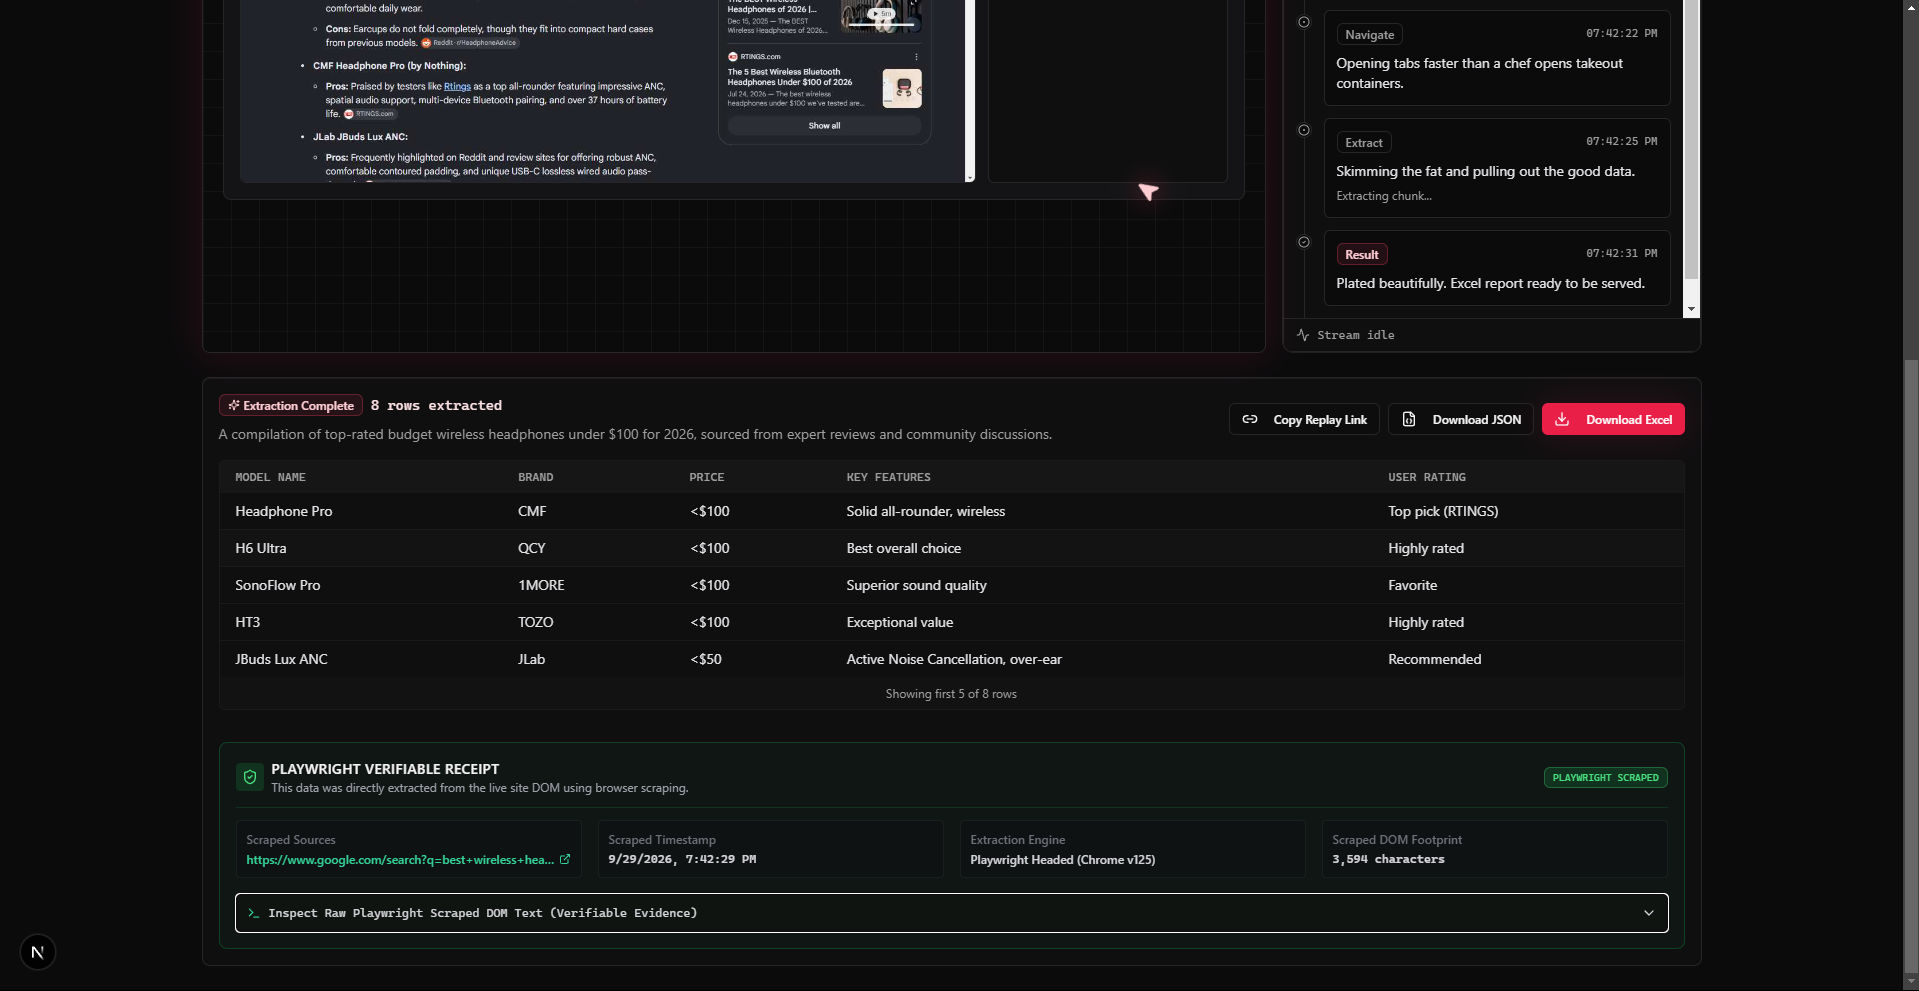1919x991 pixels.
Task: Click the 3,594 characters footprint value
Action: coord(1388,859)
